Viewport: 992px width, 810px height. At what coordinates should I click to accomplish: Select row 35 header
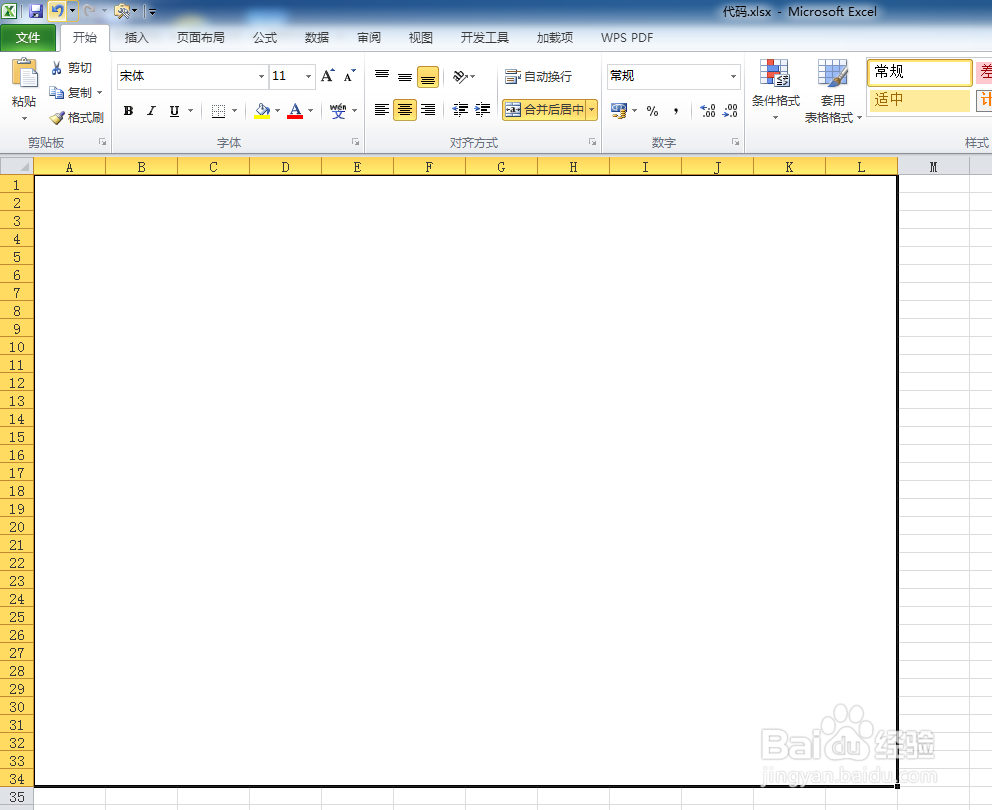[16, 797]
